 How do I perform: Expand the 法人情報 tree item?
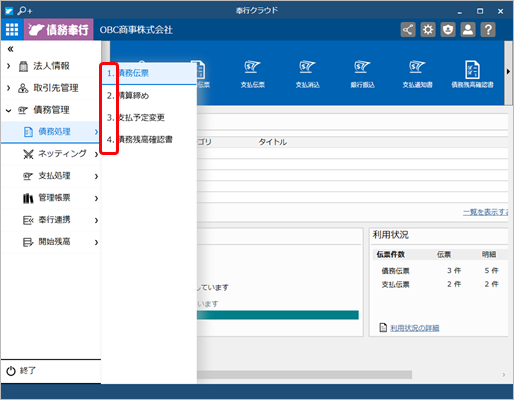[9, 66]
